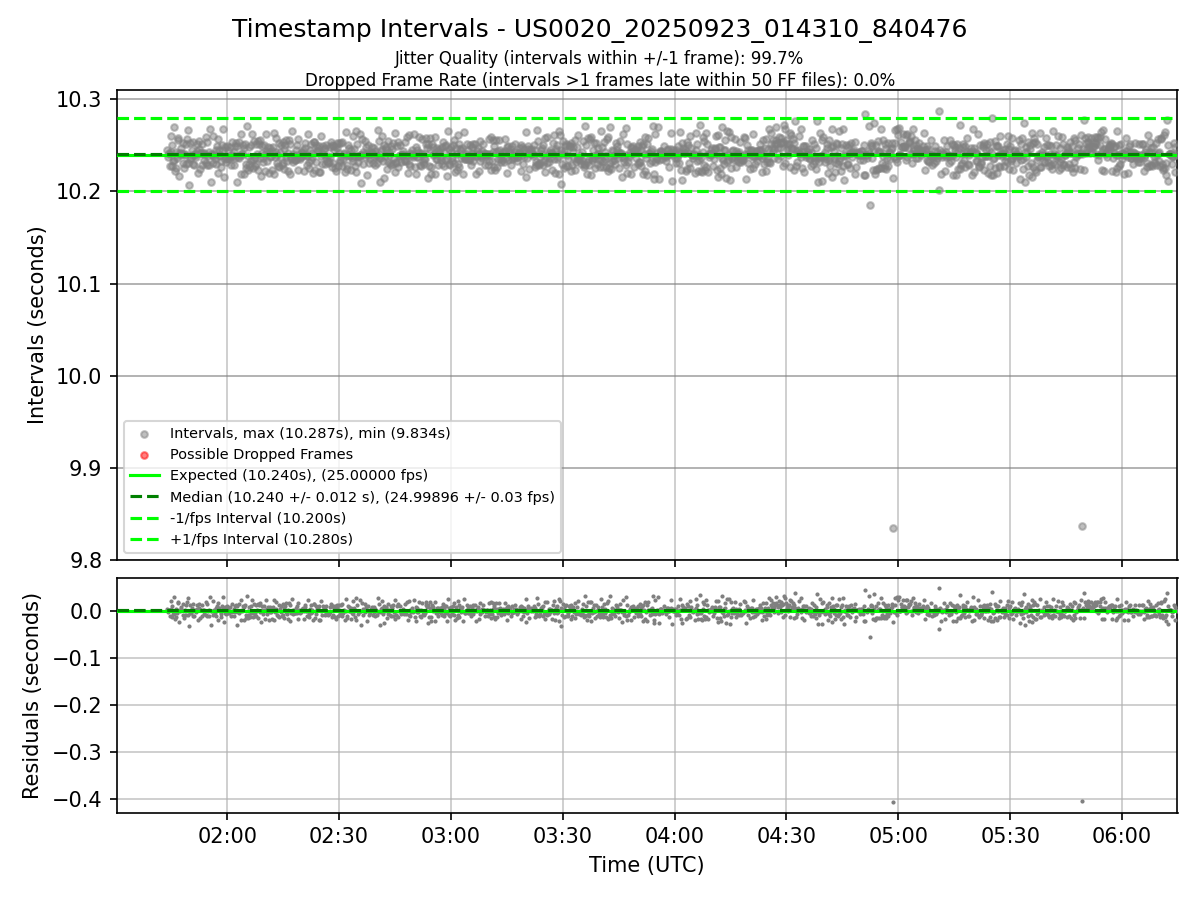This screenshot has width=1200, height=900.
Task: Click the 'Intervals (seconds)' y-axis label
Action: 37,325
